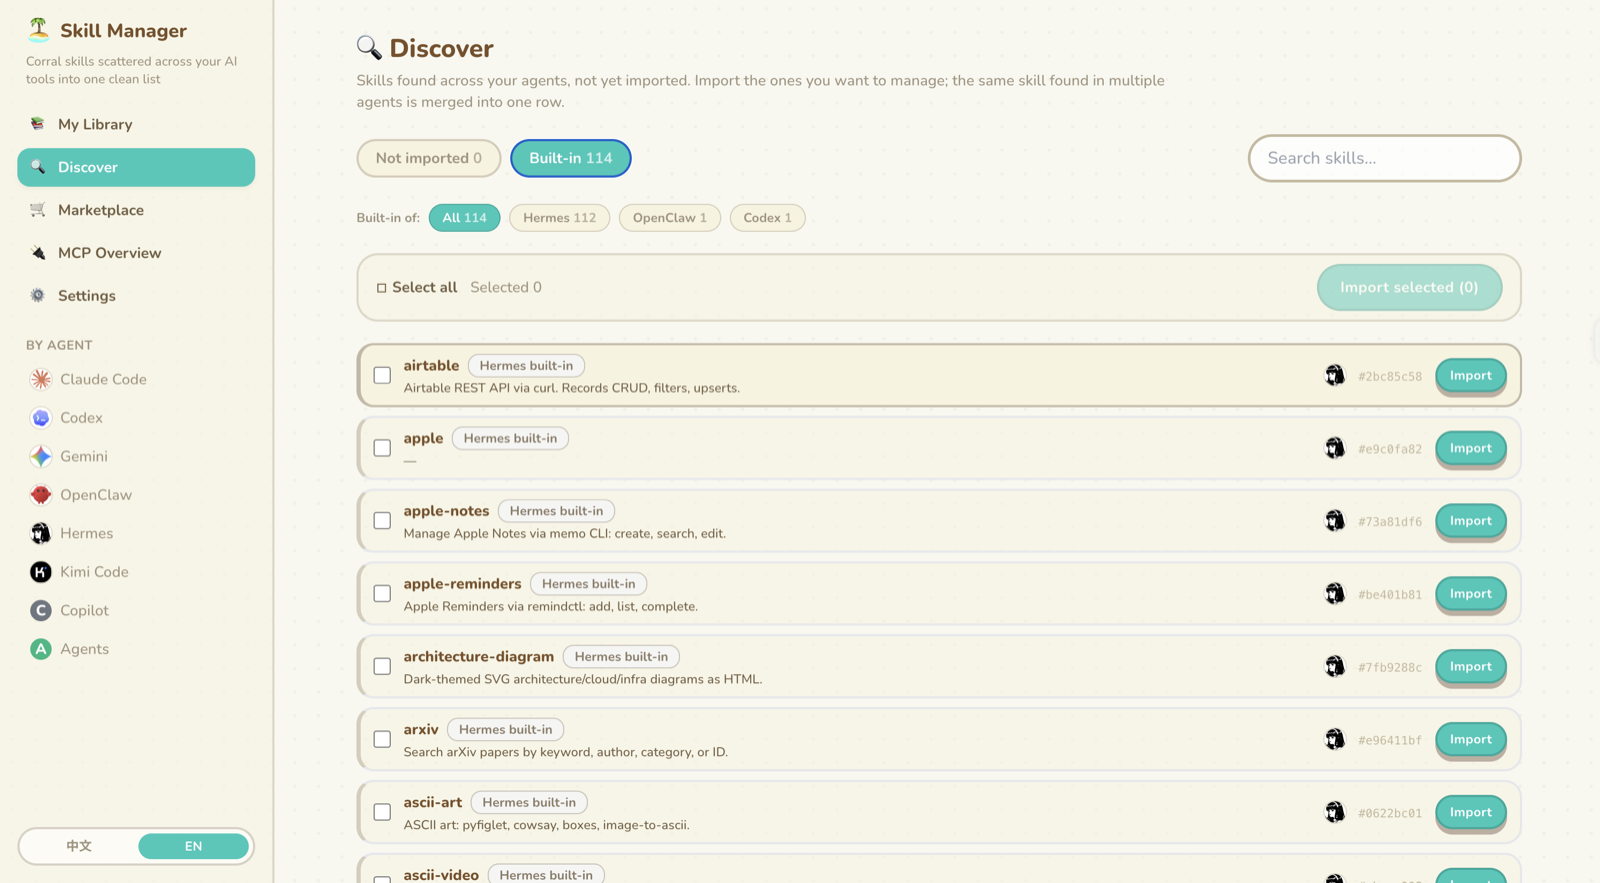Click the Hermes icon in apple-reminders row

(x=1335, y=594)
